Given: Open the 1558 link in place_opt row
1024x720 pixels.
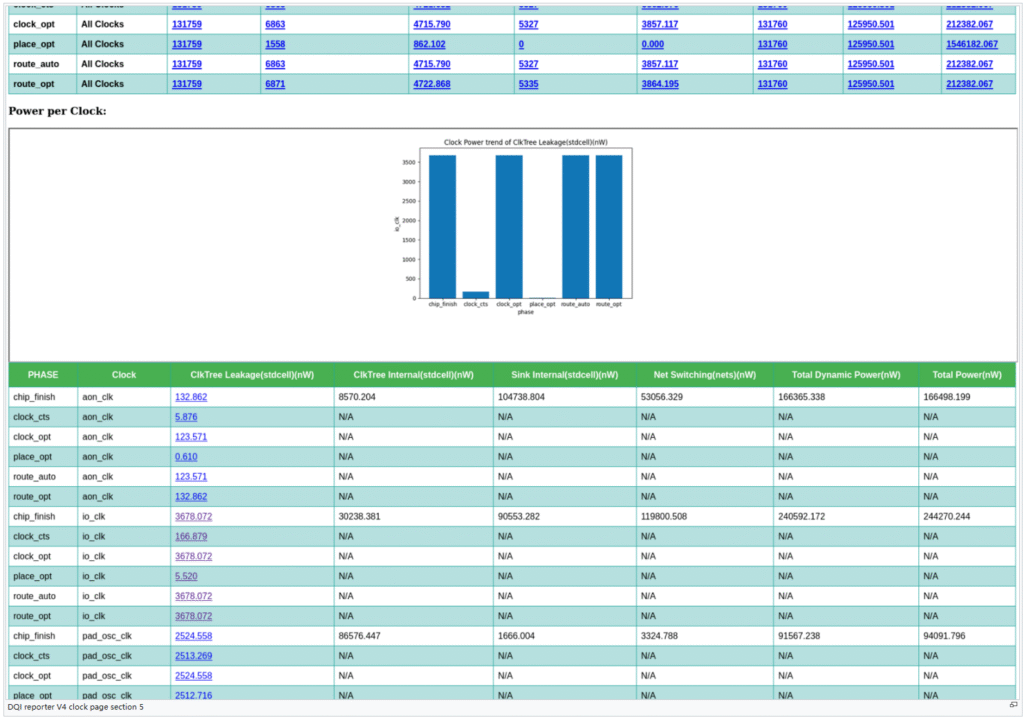Looking at the screenshot, I should point(274,44).
